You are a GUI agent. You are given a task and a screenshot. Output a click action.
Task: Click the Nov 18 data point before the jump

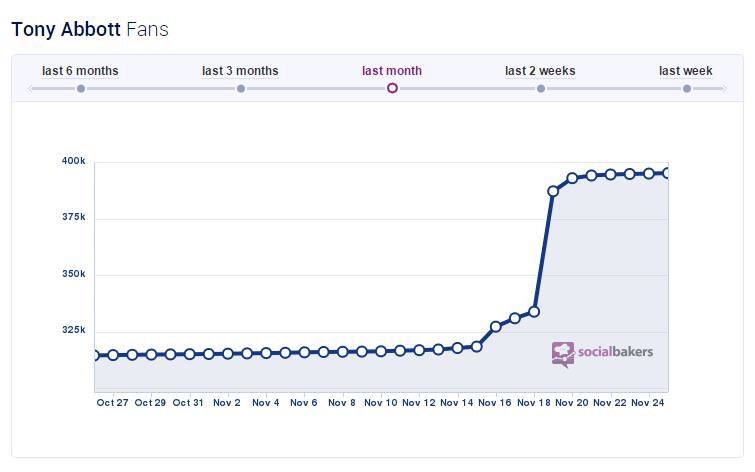point(534,312)
